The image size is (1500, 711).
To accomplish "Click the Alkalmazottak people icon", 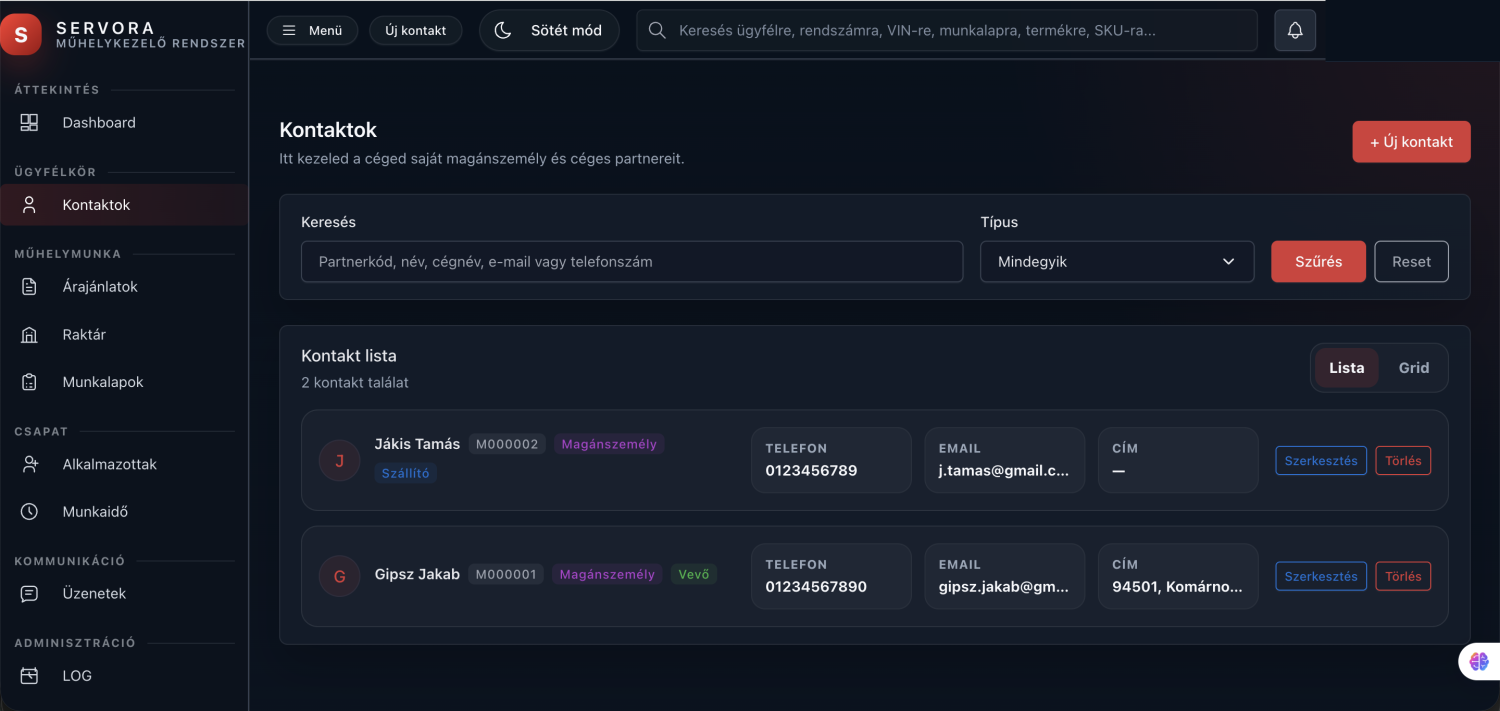I will click(x=29, y=464).
